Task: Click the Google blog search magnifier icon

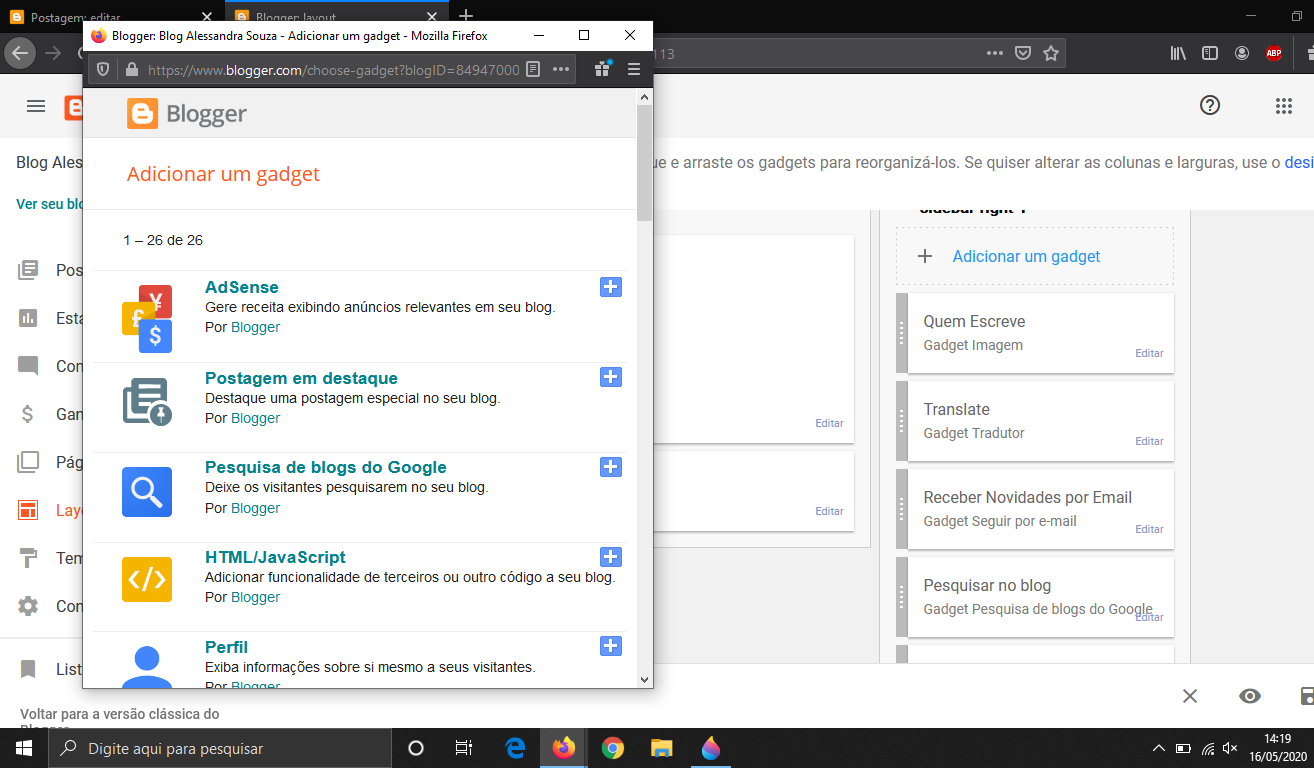Action: tap(147, 492)
